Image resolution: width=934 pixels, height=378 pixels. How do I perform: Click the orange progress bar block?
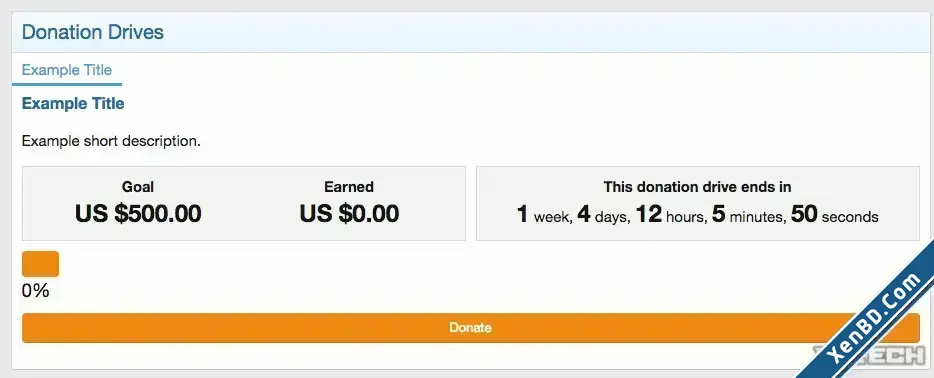(x=41, y=264)
